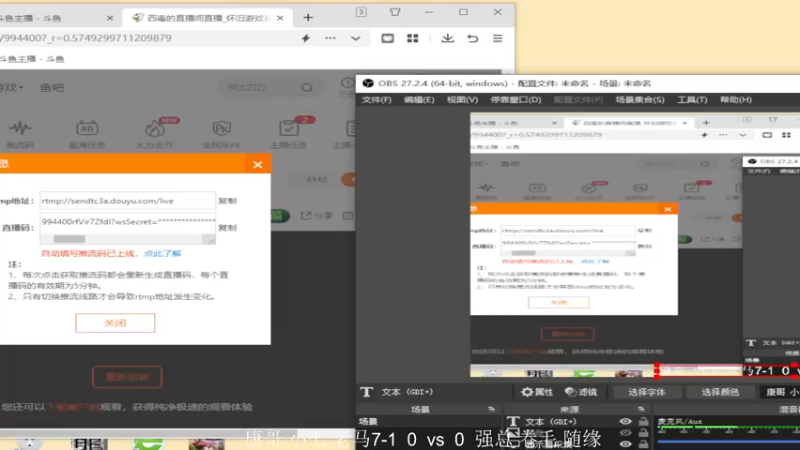
Task: Open OBS 文件(F) menu
Action: point(377,100)
